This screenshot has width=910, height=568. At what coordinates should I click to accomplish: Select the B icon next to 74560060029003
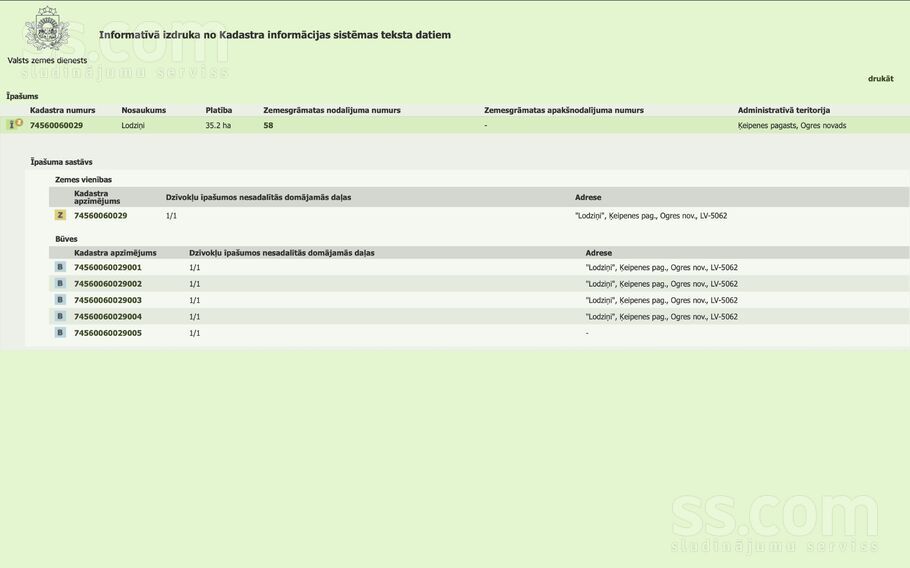60,300
